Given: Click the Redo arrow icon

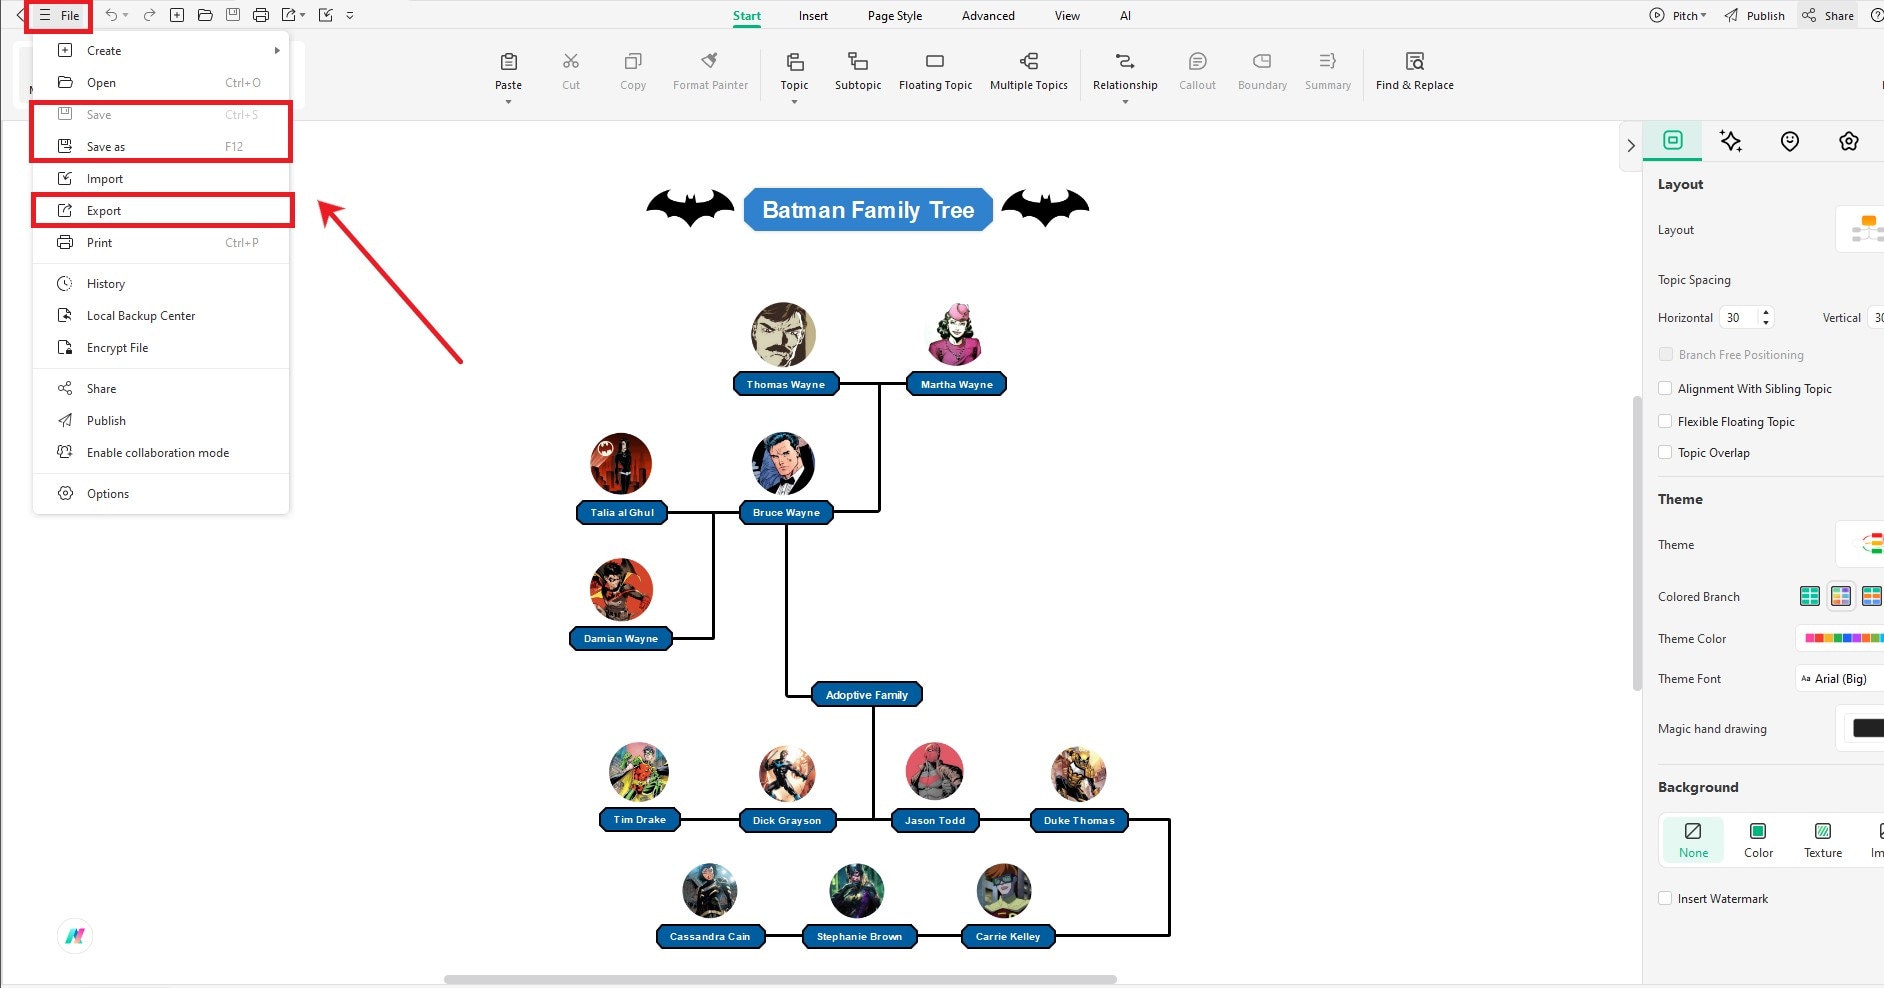Looking at the screenshot, I should pos(149,15).
